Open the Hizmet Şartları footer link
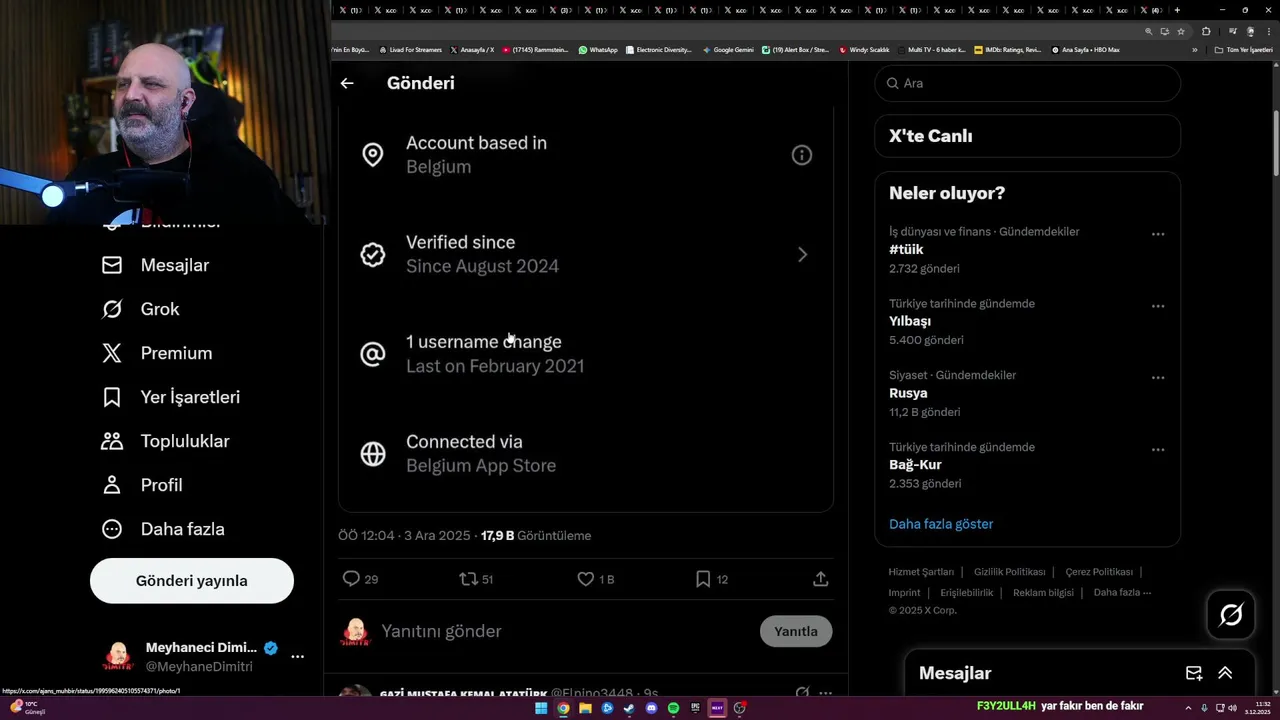The width and height of the screenshot is (1280, 720). [x=921, y=572]
